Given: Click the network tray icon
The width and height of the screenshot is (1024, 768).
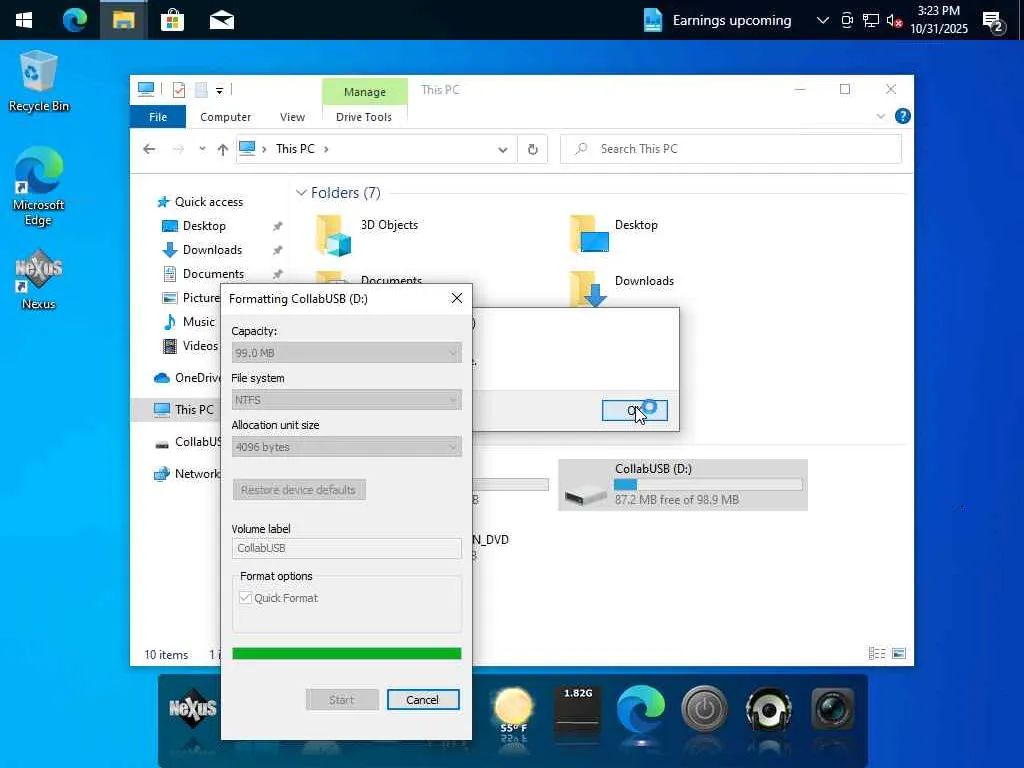Looking at the screenshot, I should click(x=871, y=20).
